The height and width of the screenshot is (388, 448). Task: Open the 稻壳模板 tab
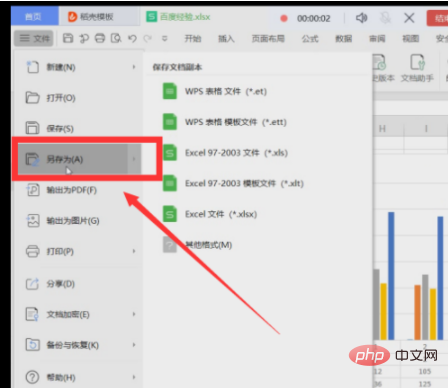coord(99,16)
